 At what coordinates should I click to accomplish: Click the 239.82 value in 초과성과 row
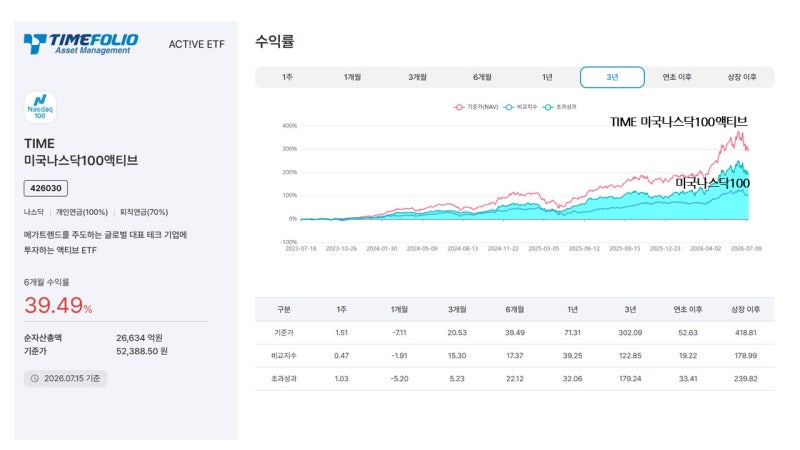[x=745, y=379]
